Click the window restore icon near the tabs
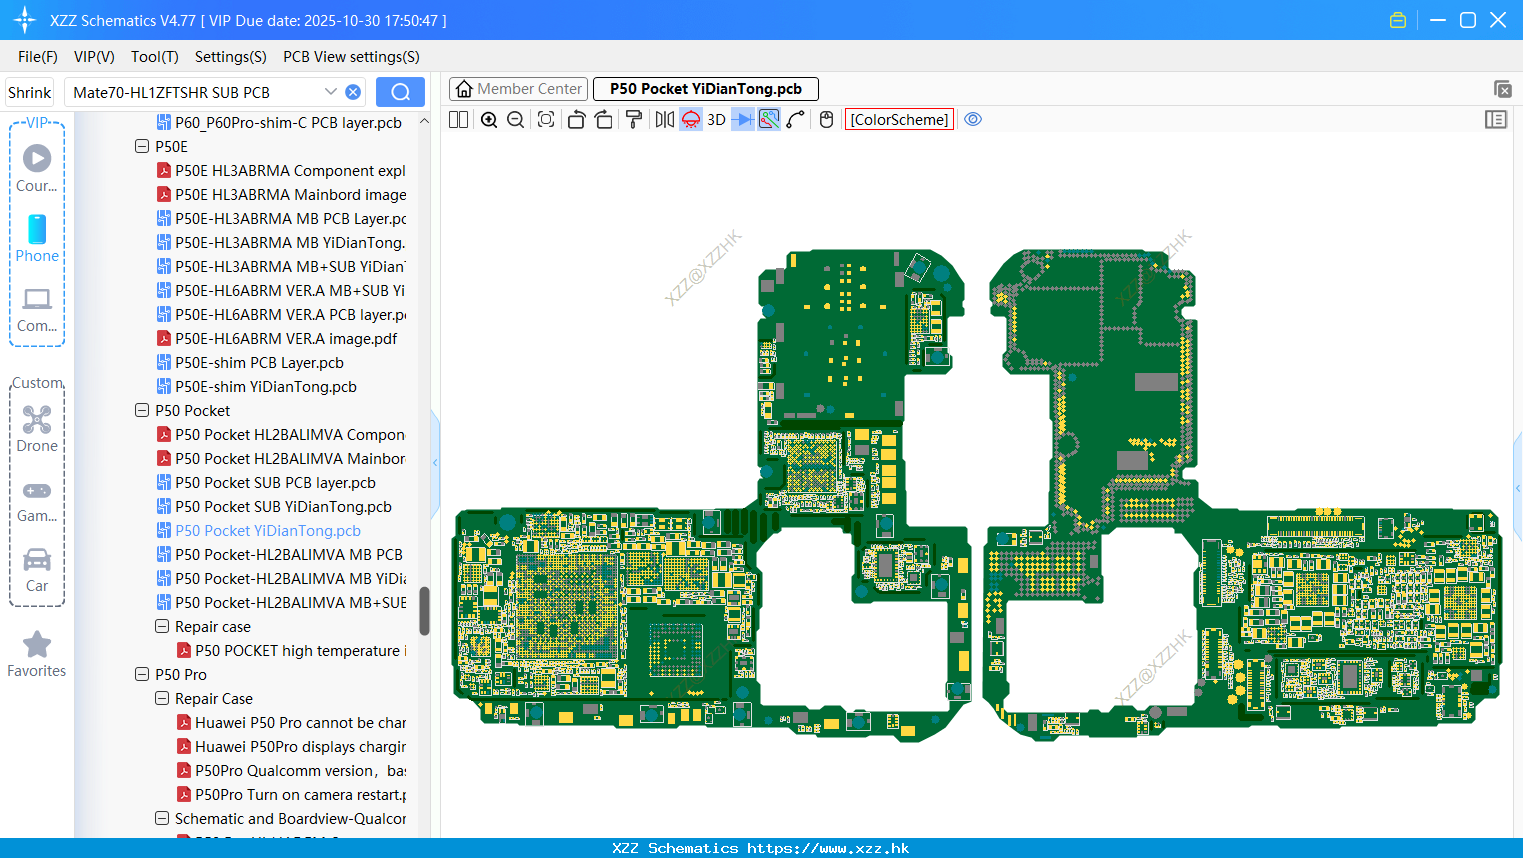The image size is (1523, 858). [1502, 90]
